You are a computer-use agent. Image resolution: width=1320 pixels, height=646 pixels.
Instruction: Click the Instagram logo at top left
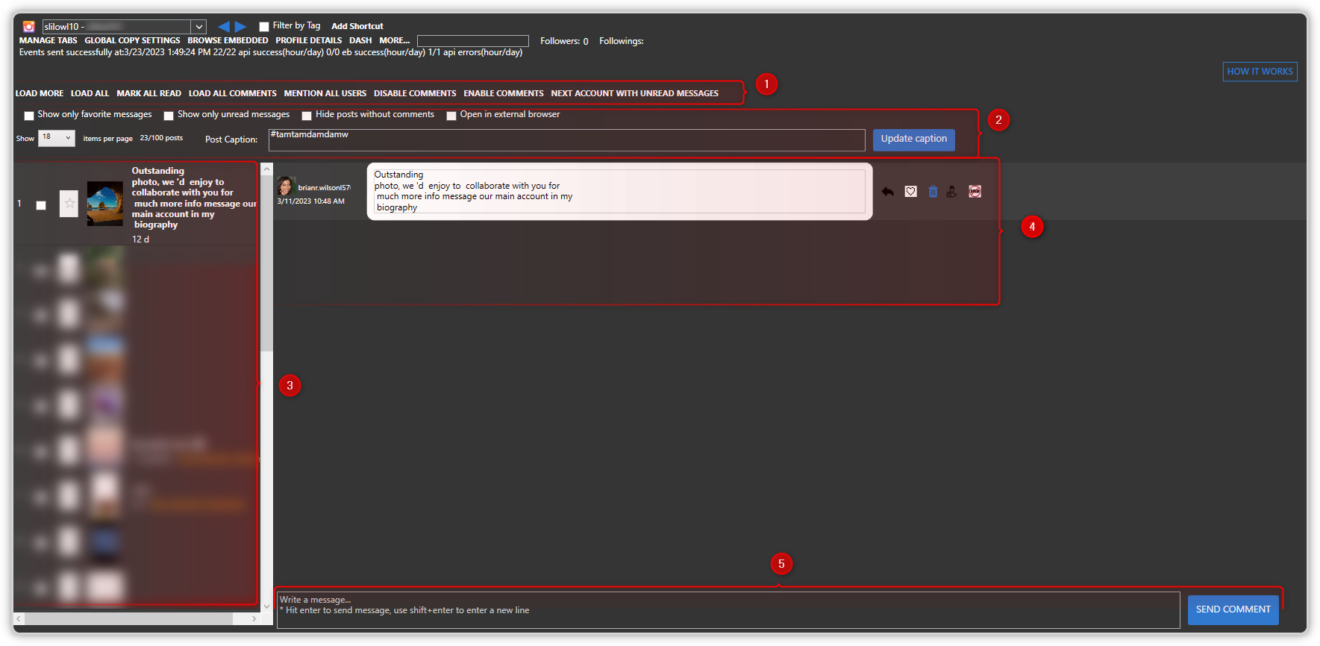(x=29, y=25)
